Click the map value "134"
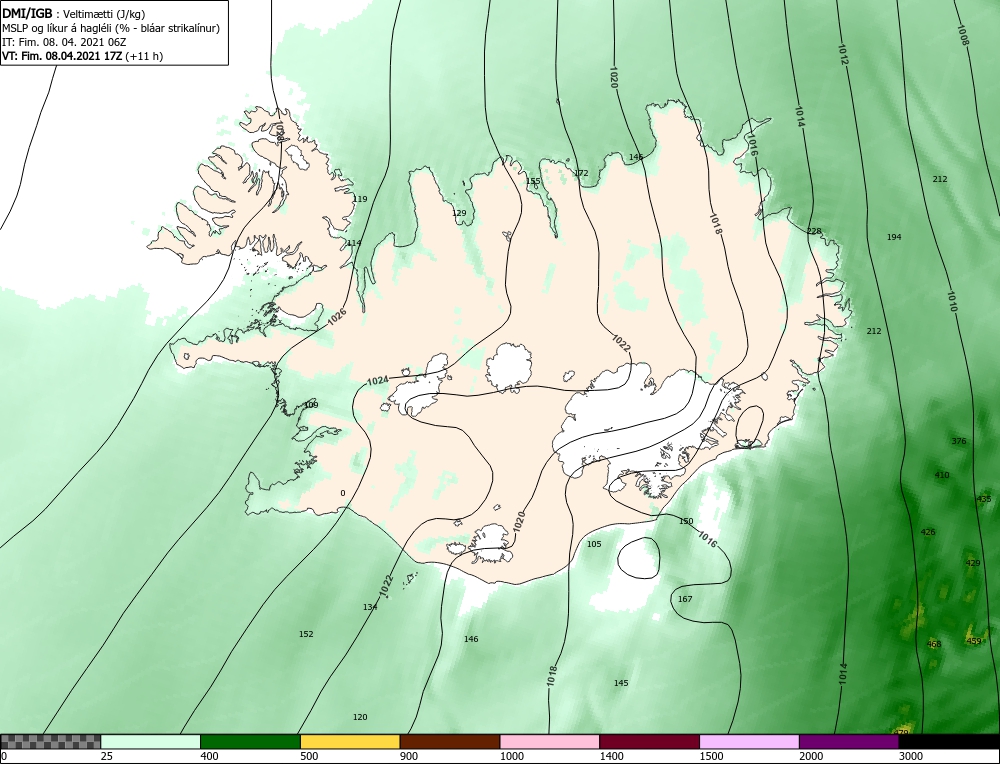The image size is (1000, 764). point(371,607)
